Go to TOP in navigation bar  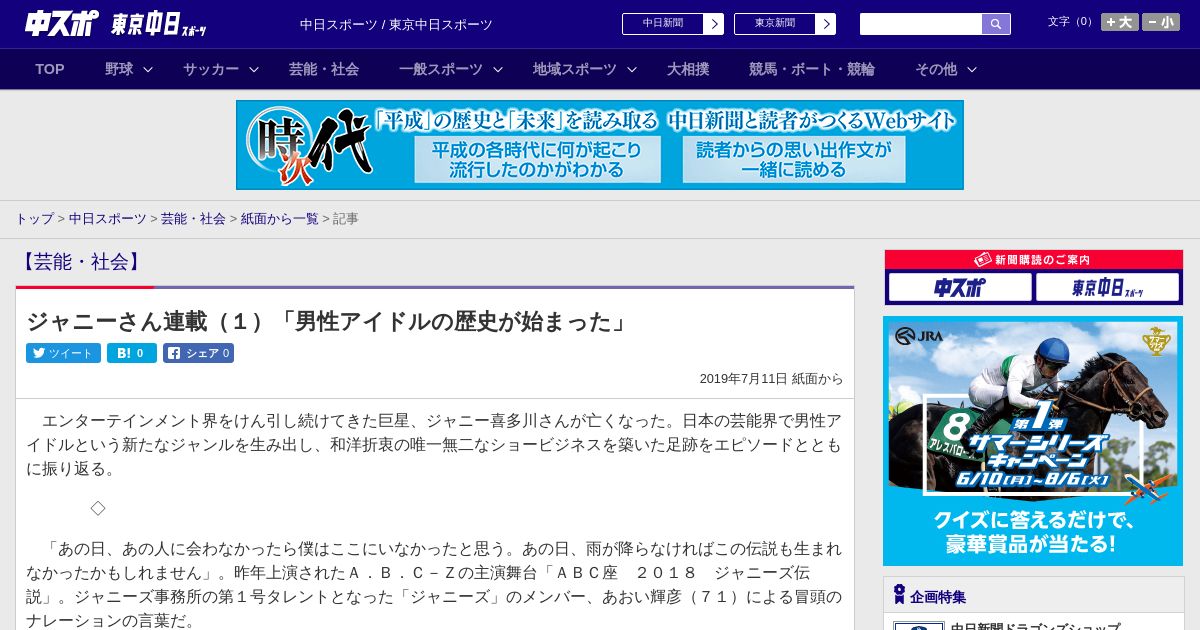[x=50, y=69]
